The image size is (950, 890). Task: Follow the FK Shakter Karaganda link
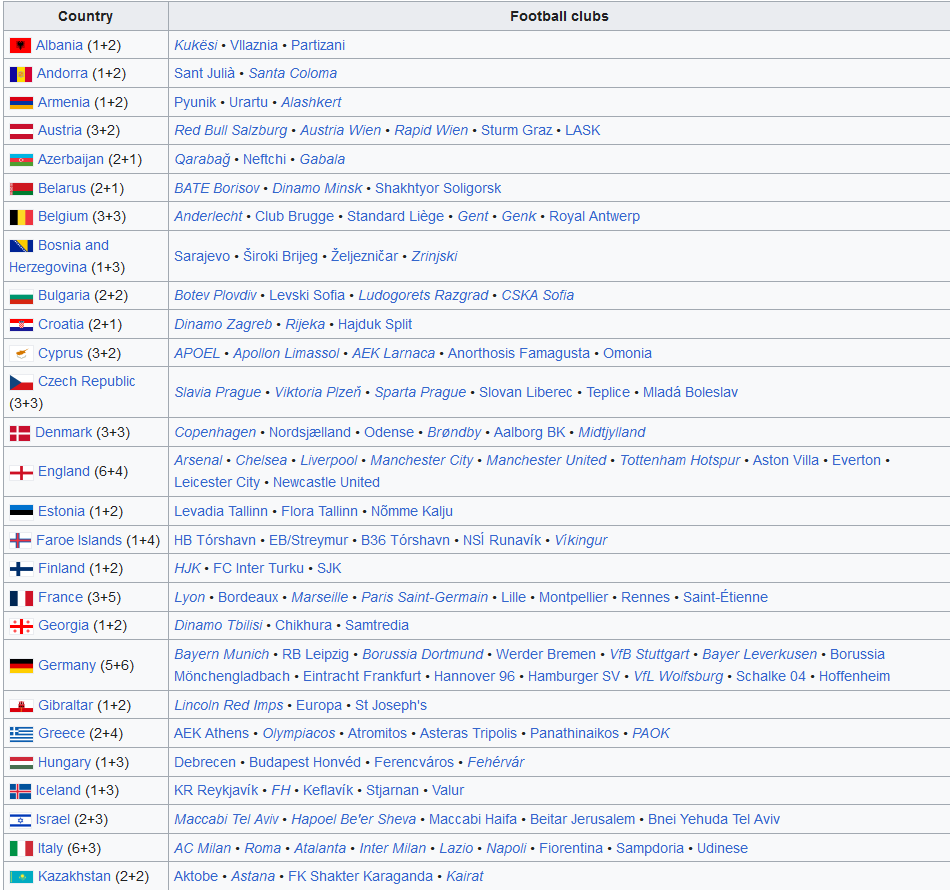pyautogui.click(x=360, y=877)
